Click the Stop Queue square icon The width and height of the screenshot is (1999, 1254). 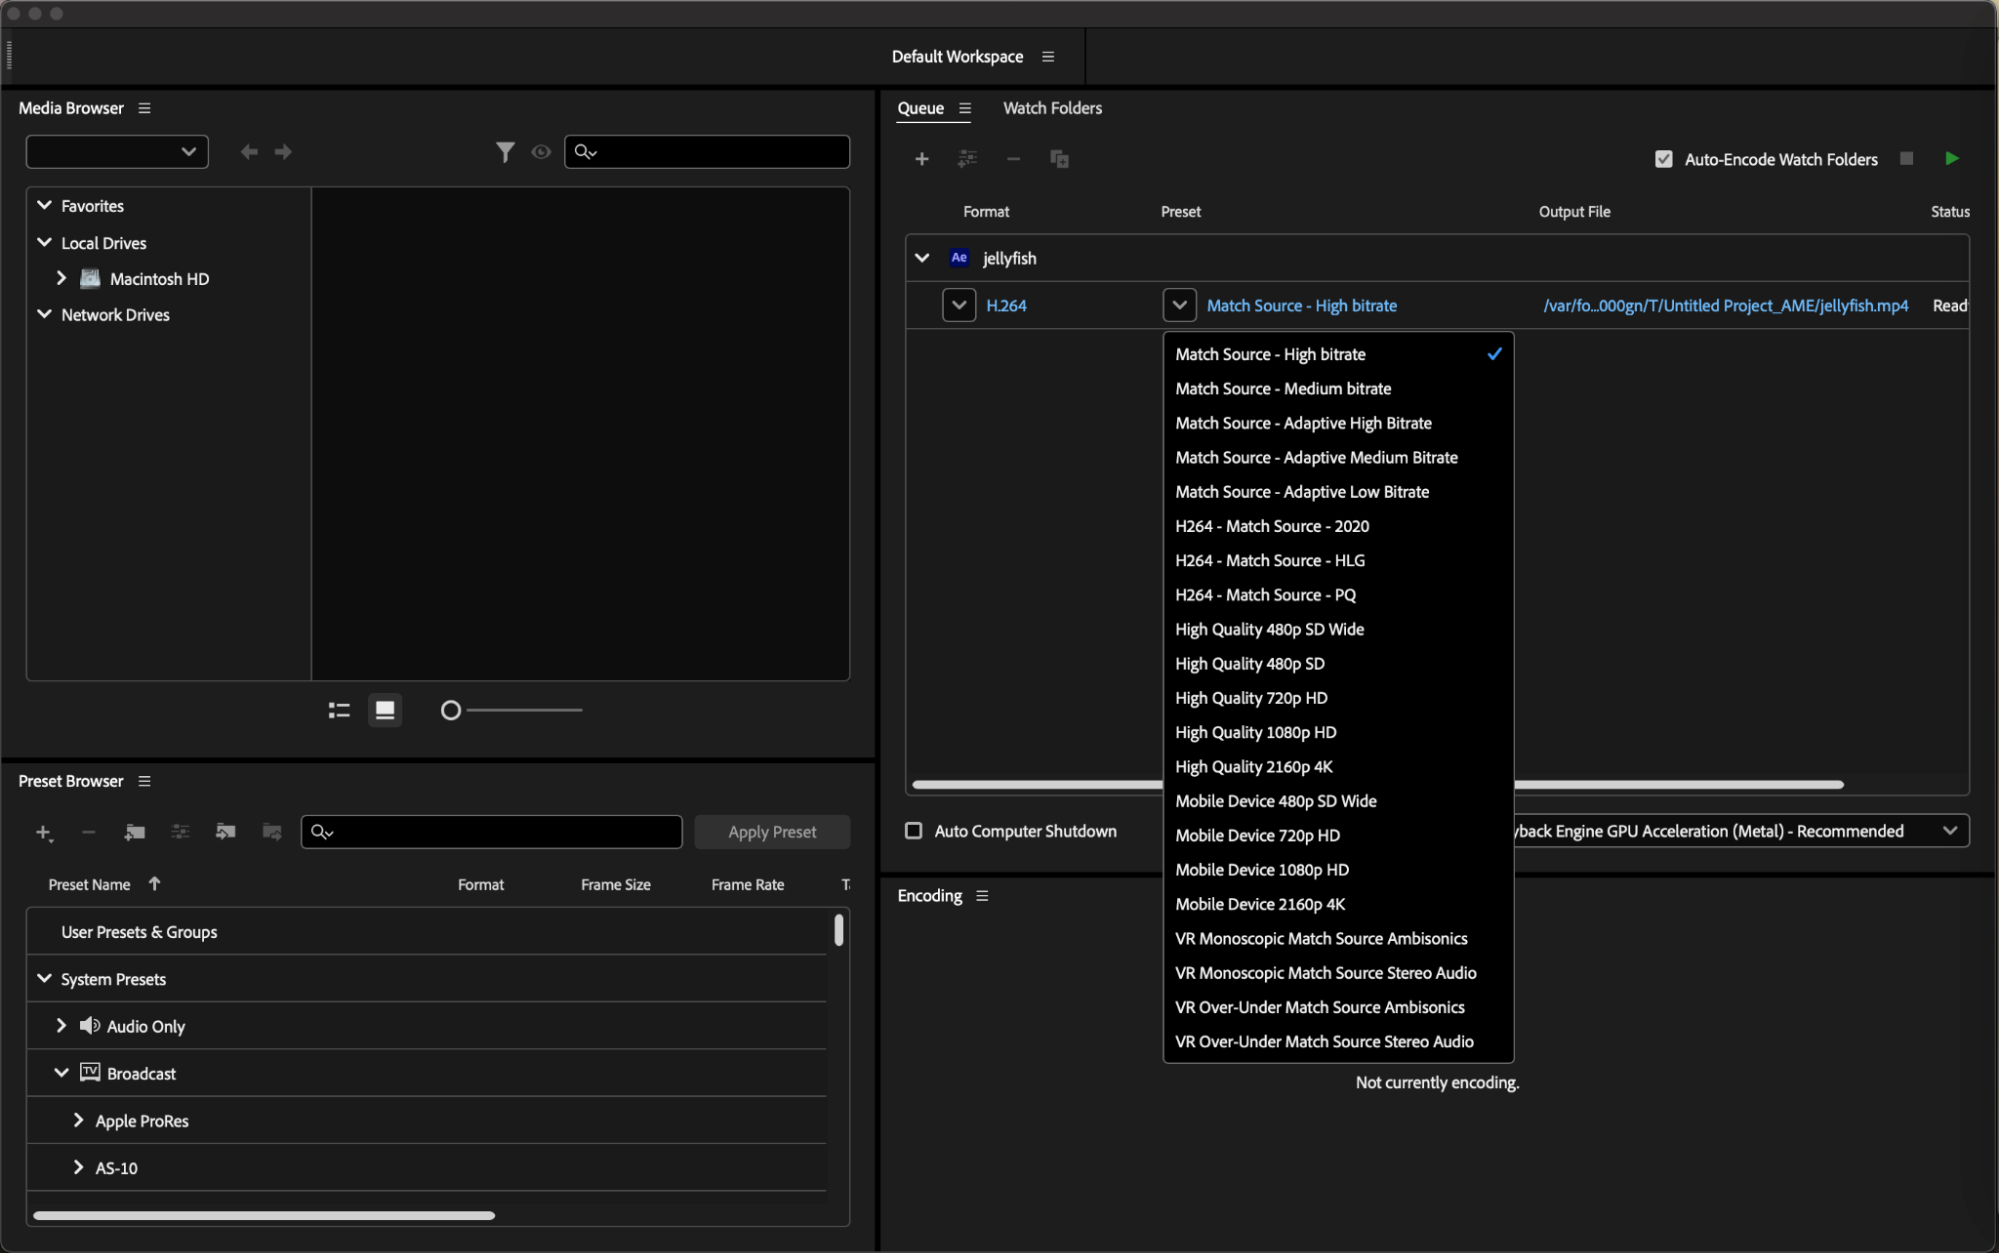tap(1906, 159)
